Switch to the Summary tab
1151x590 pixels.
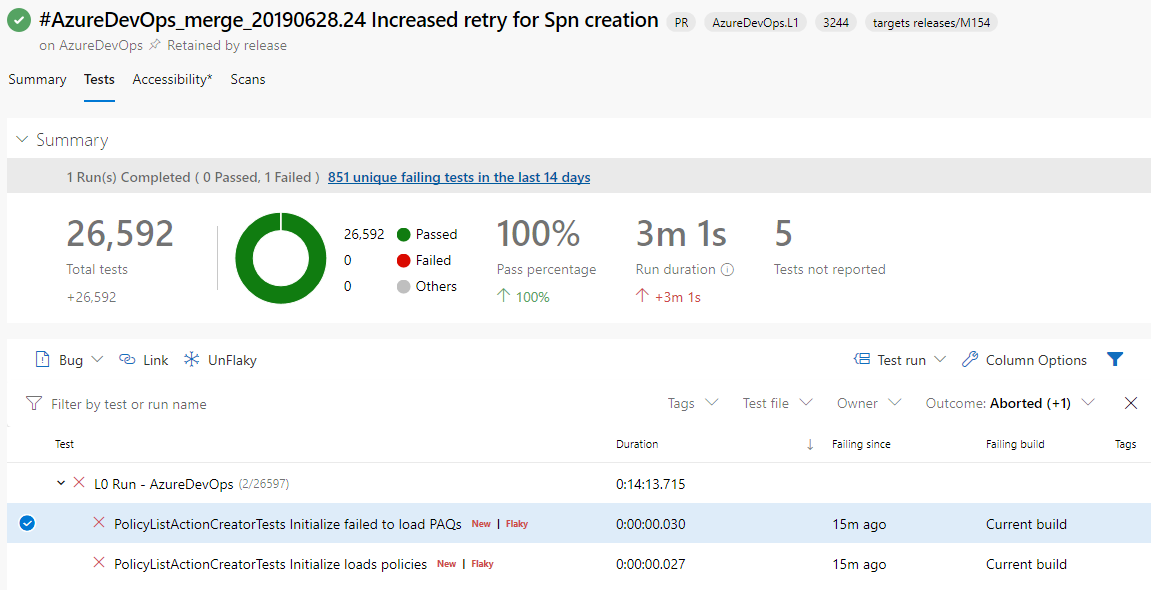click(37, 79)
